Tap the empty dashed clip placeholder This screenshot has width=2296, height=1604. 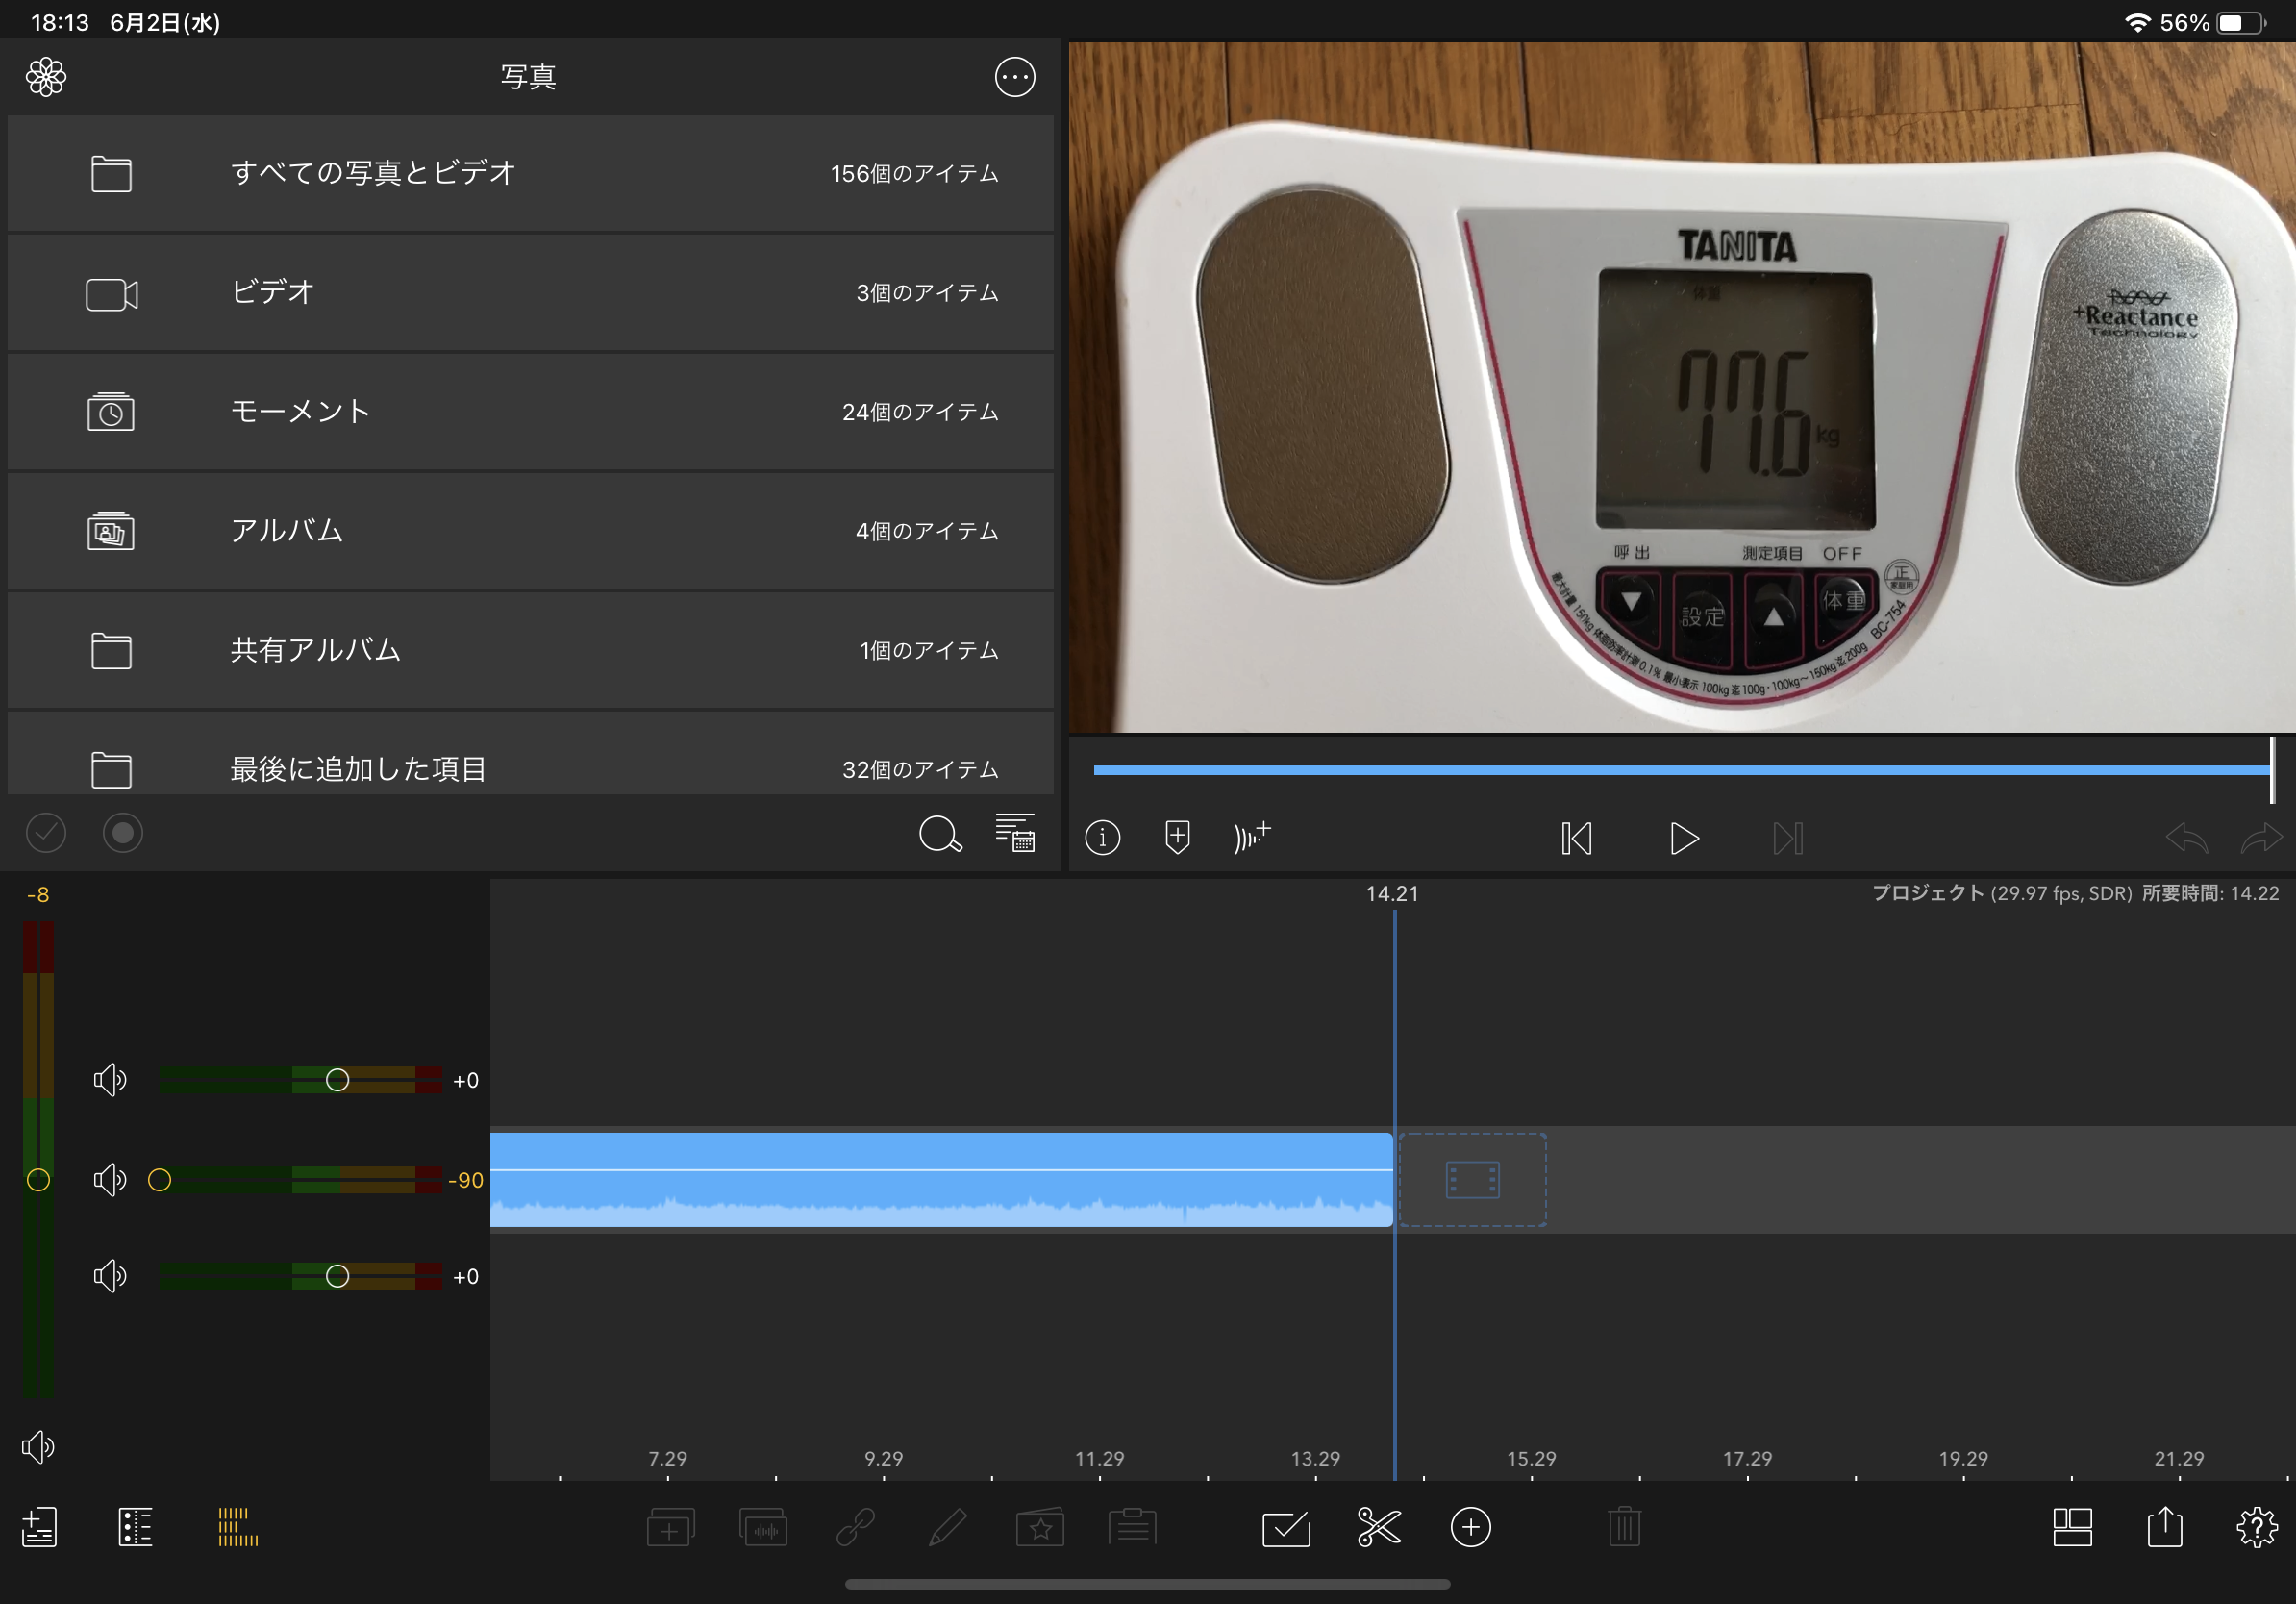[1472, 1180]
